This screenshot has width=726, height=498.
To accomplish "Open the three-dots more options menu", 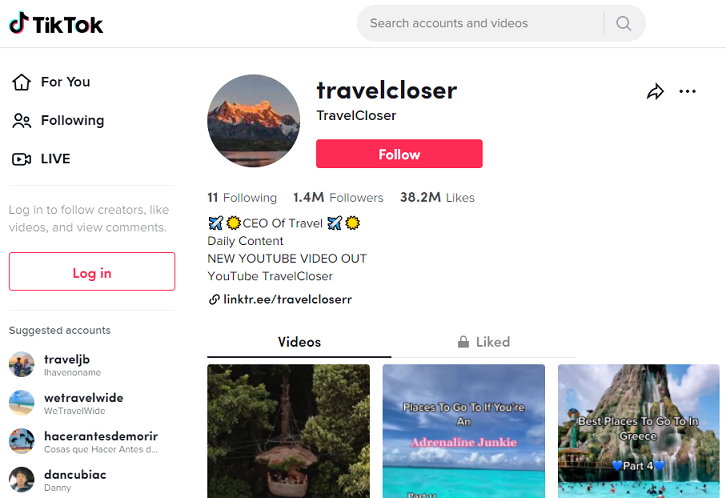I will [x=688, y=91].
